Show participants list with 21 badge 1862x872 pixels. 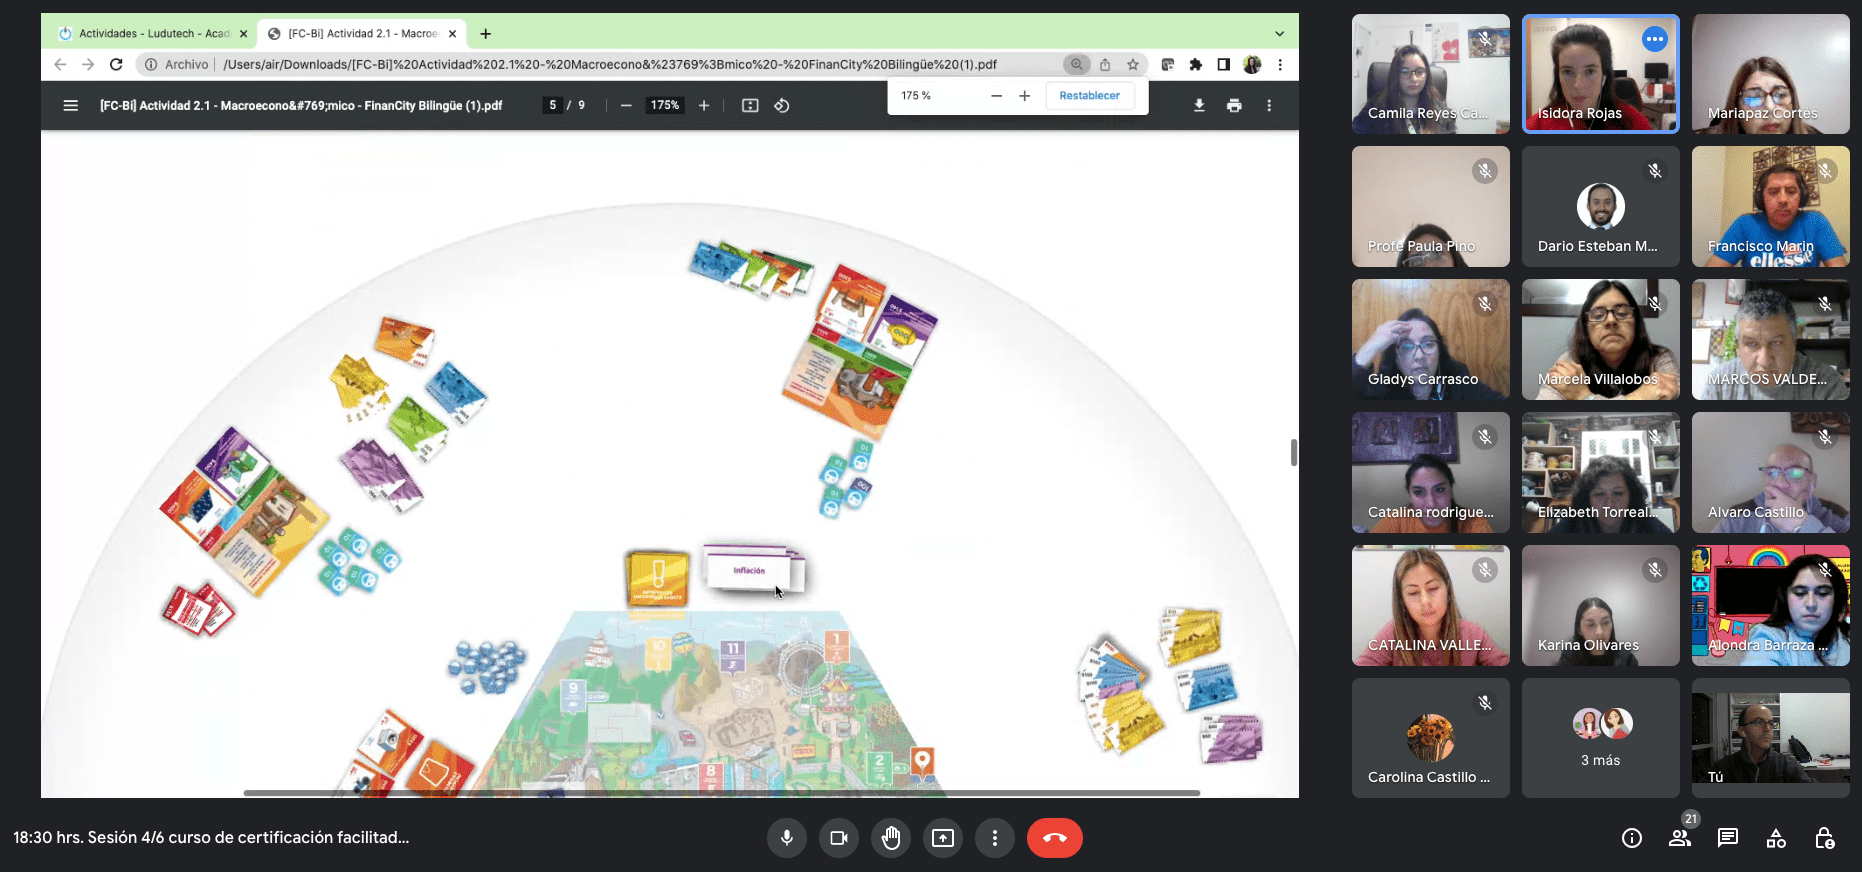(x=1680, y=838)
